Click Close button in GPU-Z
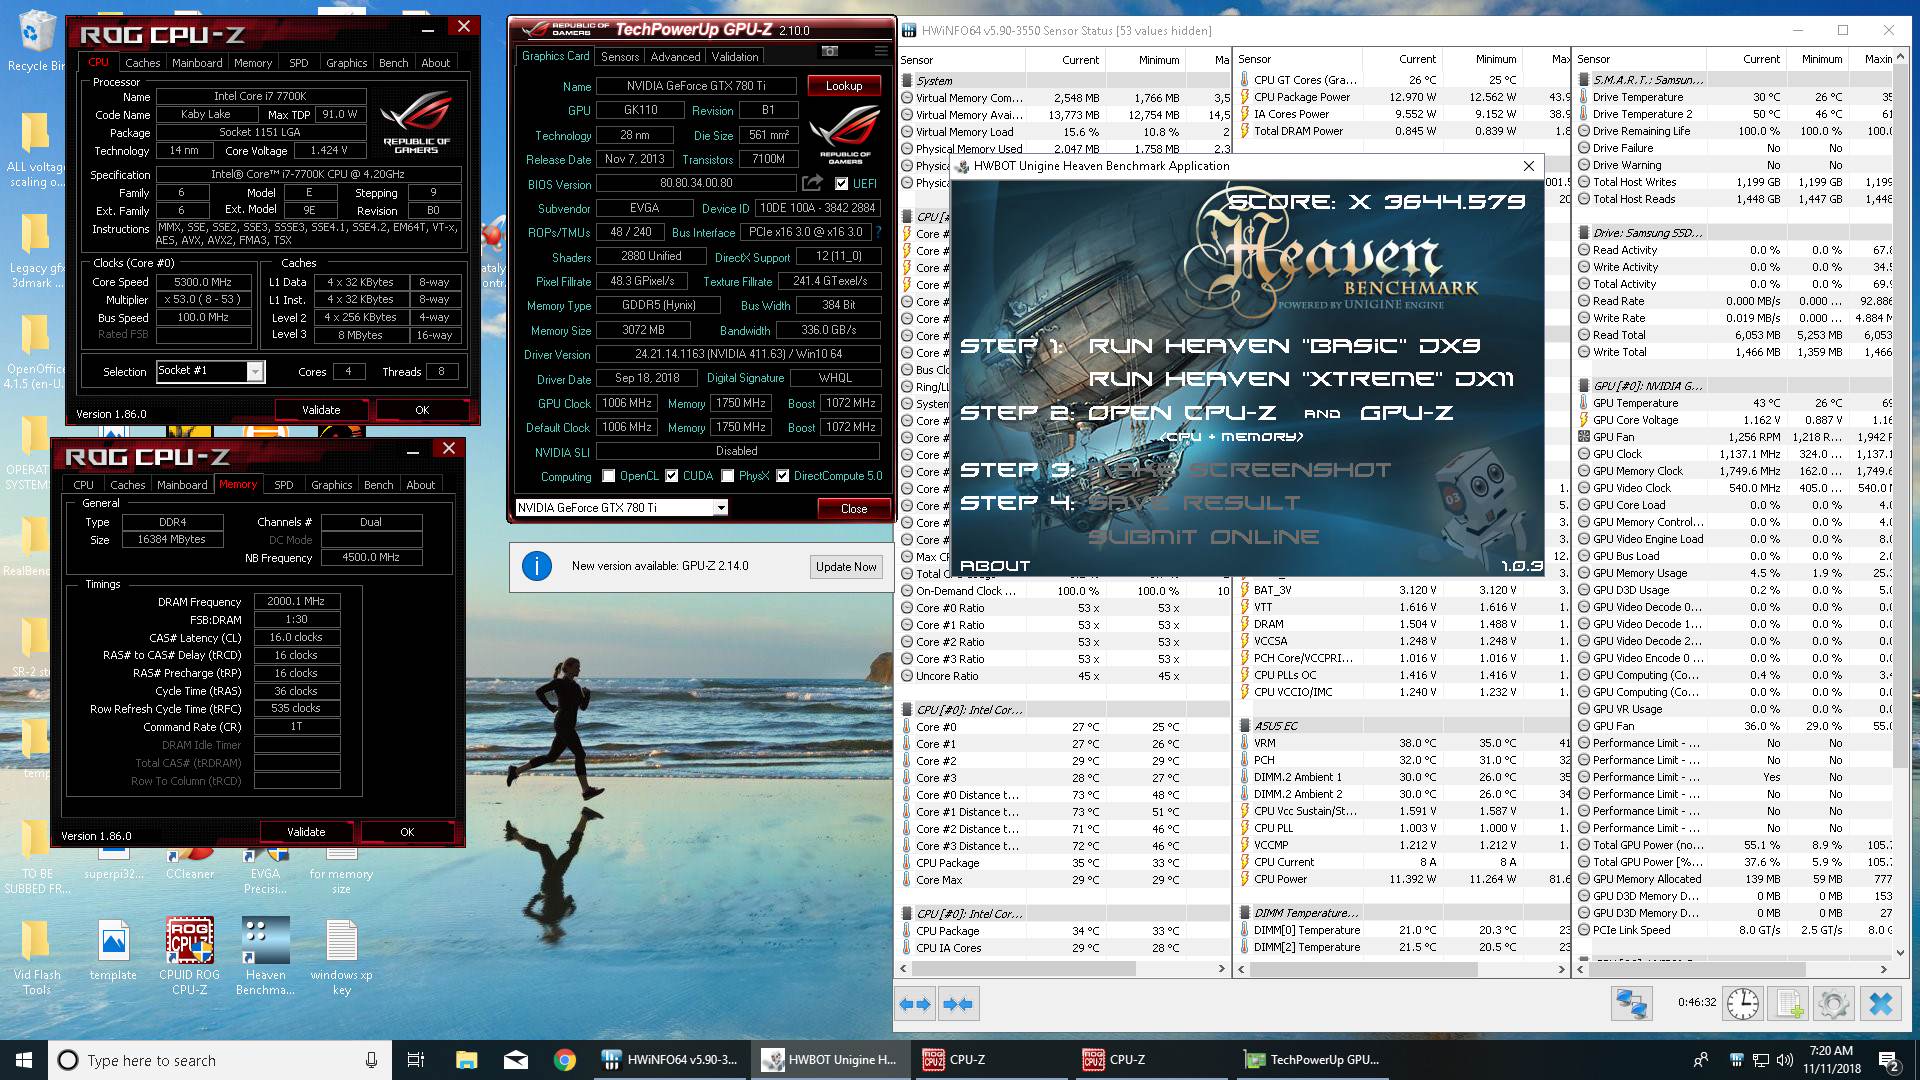This screenshot has height=1080, width=1920. (853, 509)
